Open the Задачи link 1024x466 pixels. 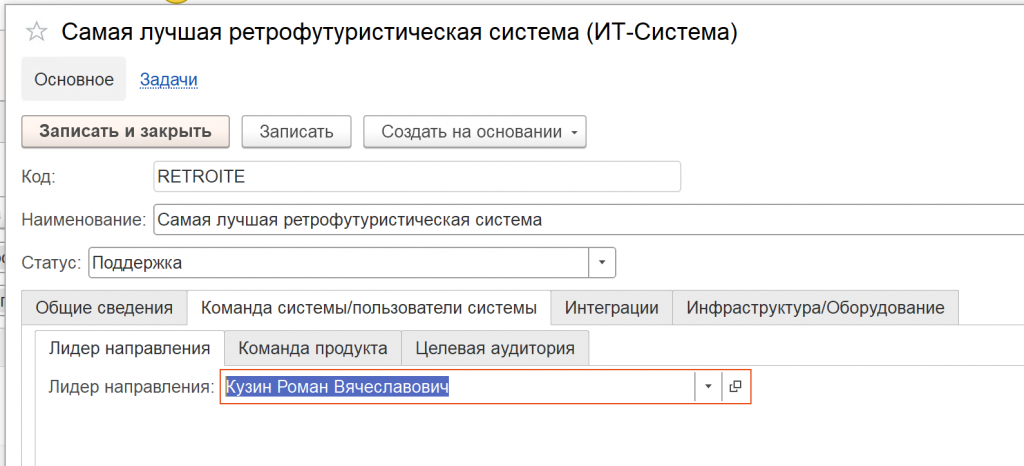pos(168,79)
